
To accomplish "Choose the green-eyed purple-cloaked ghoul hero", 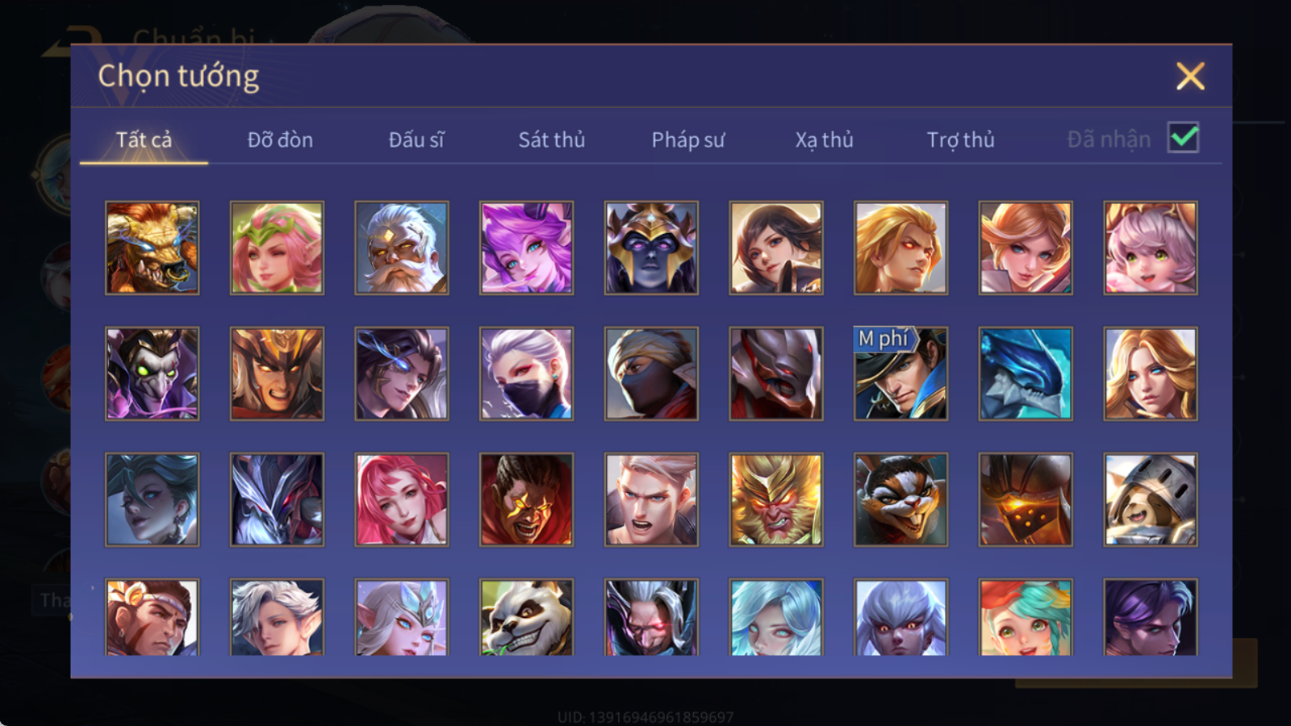I will [152, 374].
